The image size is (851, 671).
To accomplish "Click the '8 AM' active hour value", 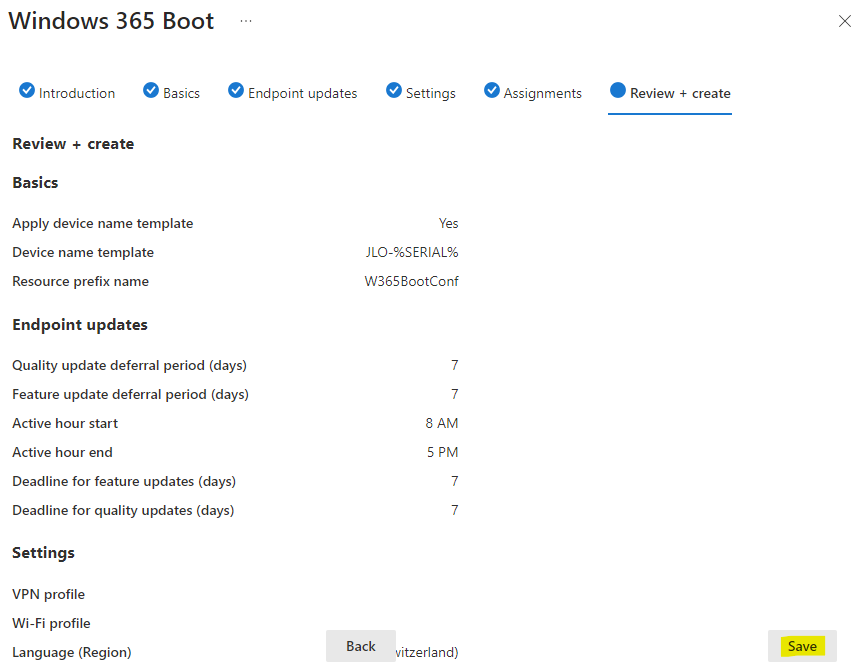I will 442,423.
